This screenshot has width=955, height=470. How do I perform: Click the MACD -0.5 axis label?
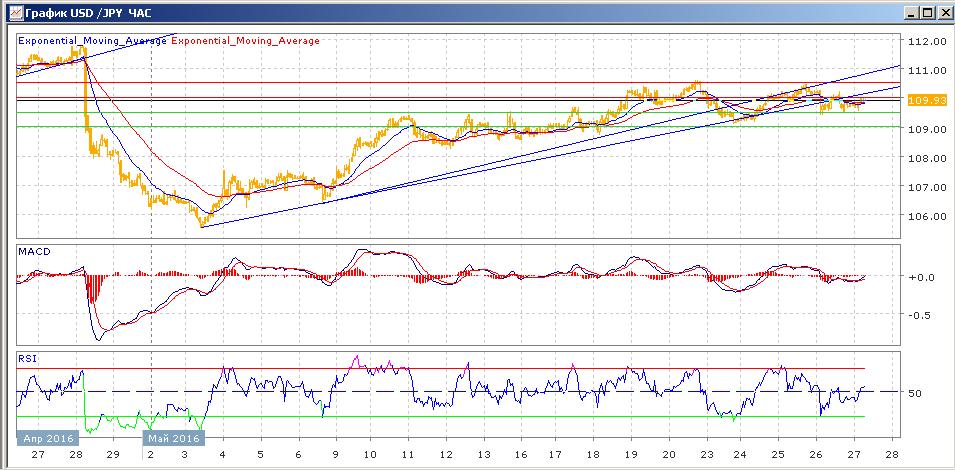922,315
